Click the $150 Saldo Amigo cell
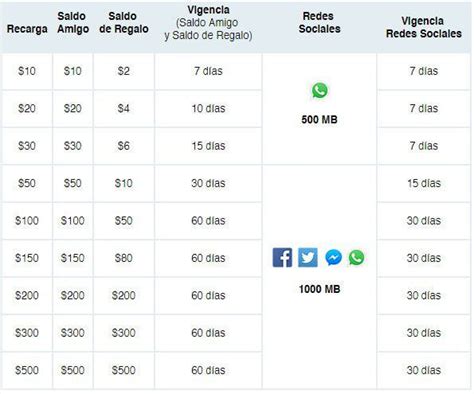 click(x=73, y=258)
